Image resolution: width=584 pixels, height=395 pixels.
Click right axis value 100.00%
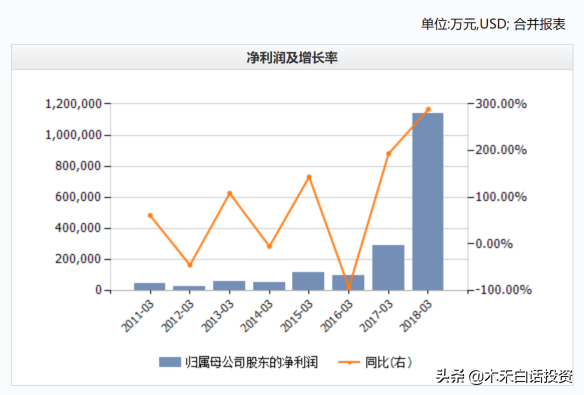point(501,197)
